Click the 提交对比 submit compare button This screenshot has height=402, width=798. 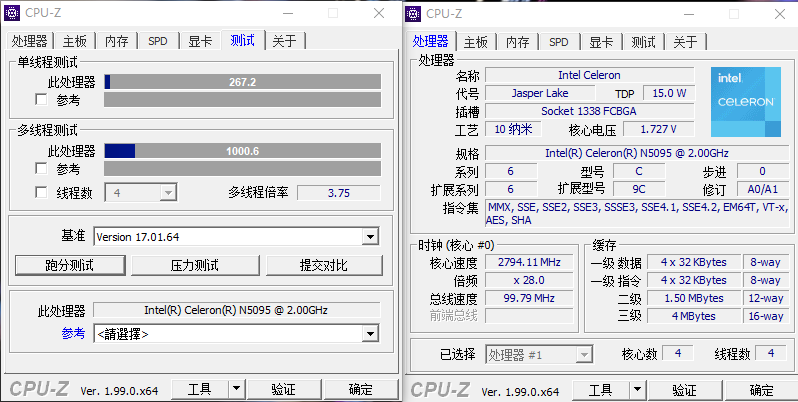324,265
